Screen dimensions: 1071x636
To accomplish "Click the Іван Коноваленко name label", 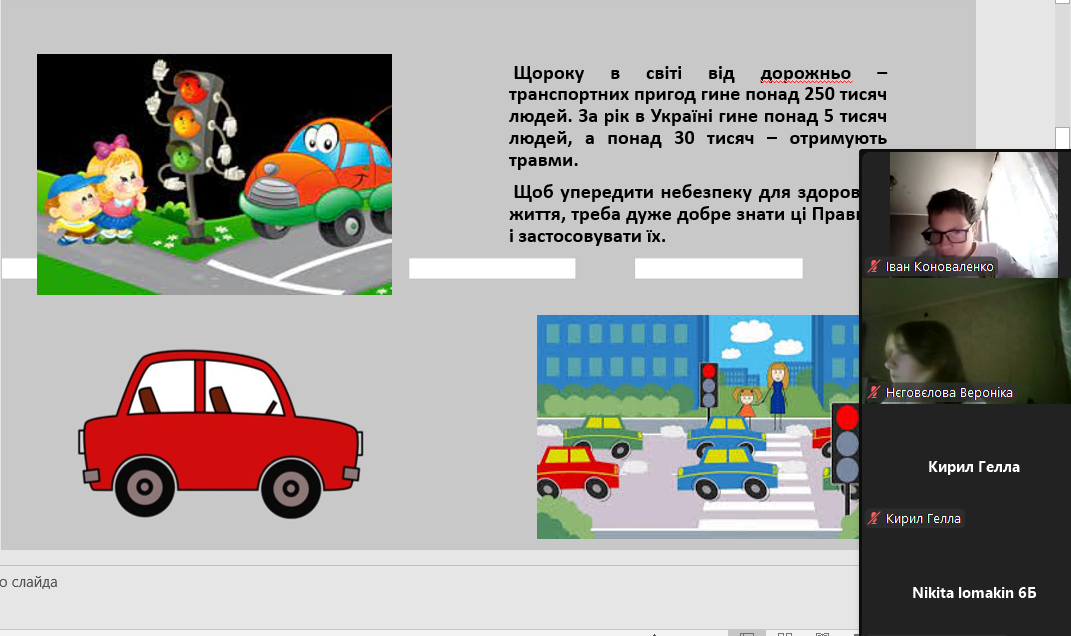I will [x=939, y=267].
